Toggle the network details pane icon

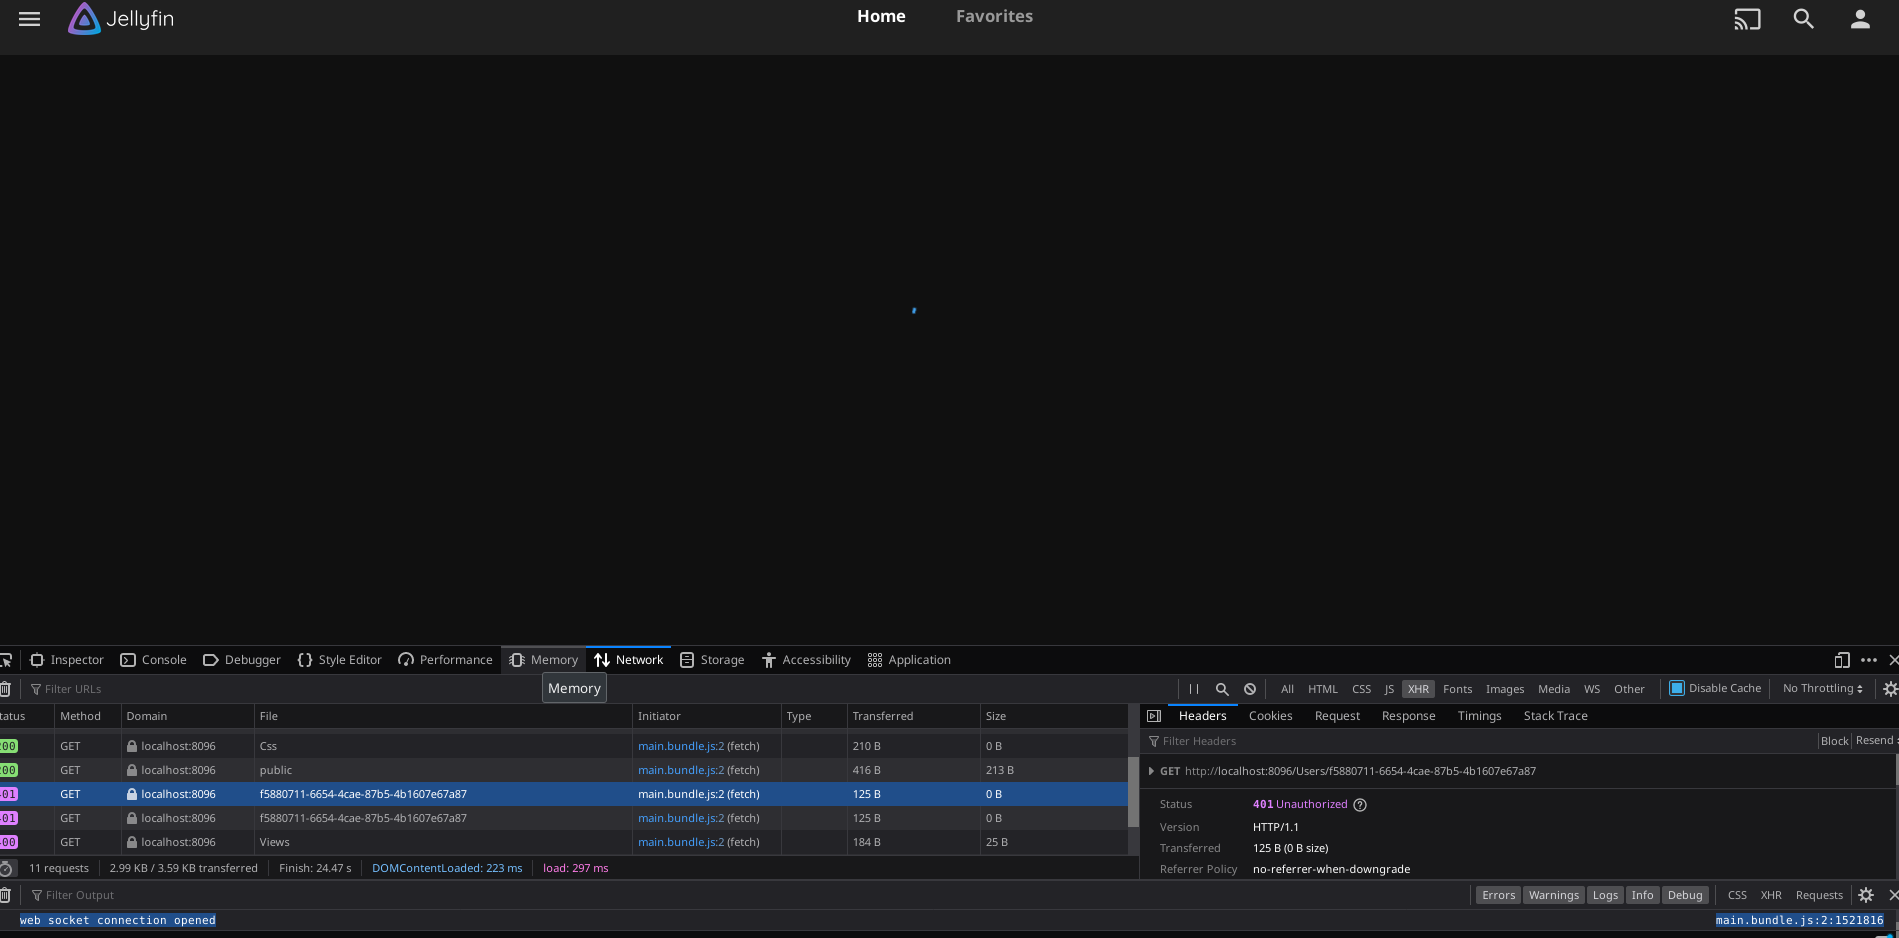1154,716
